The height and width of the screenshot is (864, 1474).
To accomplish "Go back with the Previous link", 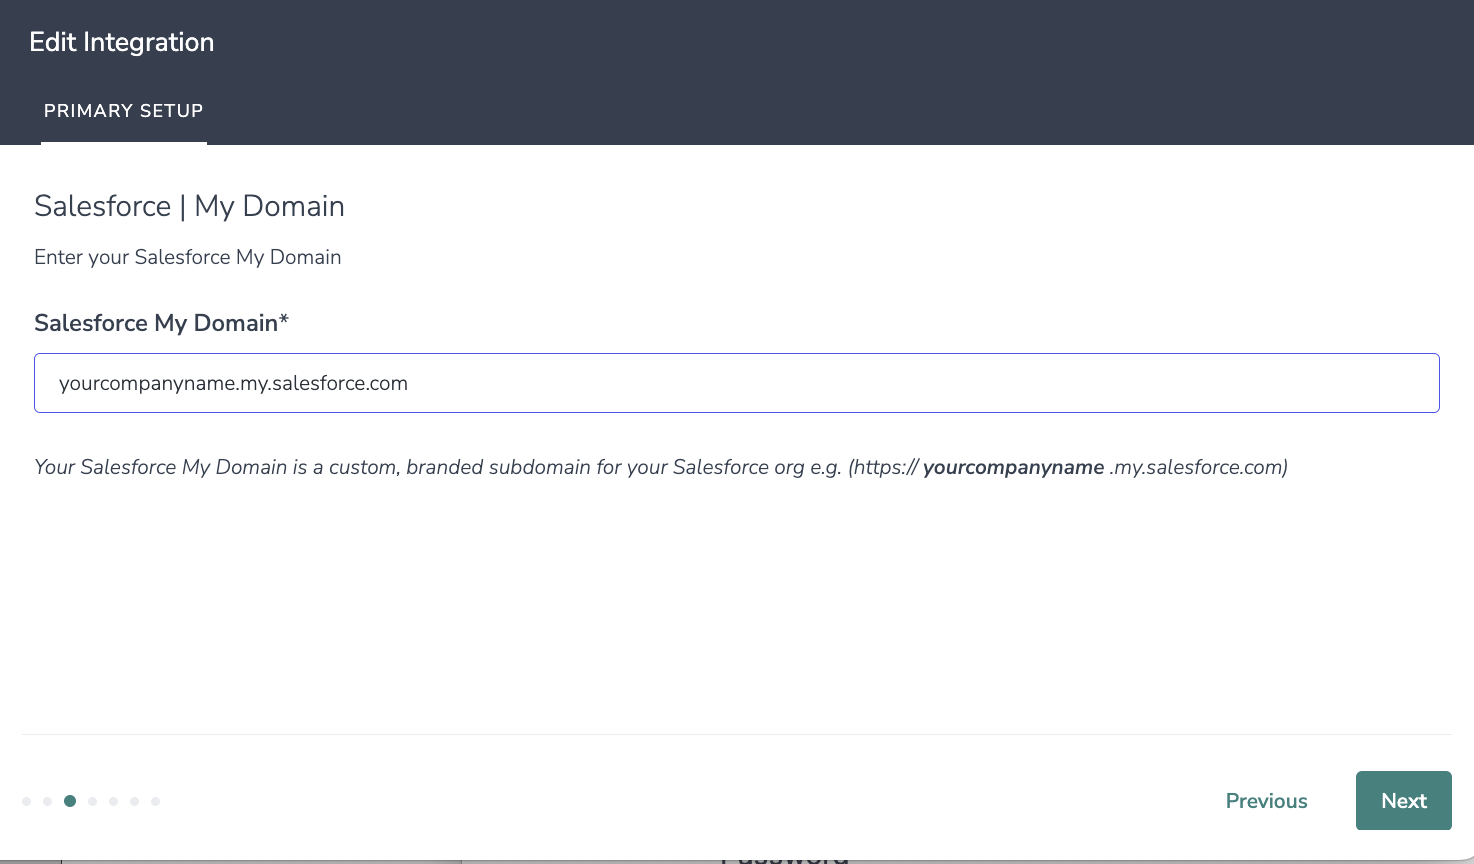I will pyautogui.click(x=1266, y=801).
